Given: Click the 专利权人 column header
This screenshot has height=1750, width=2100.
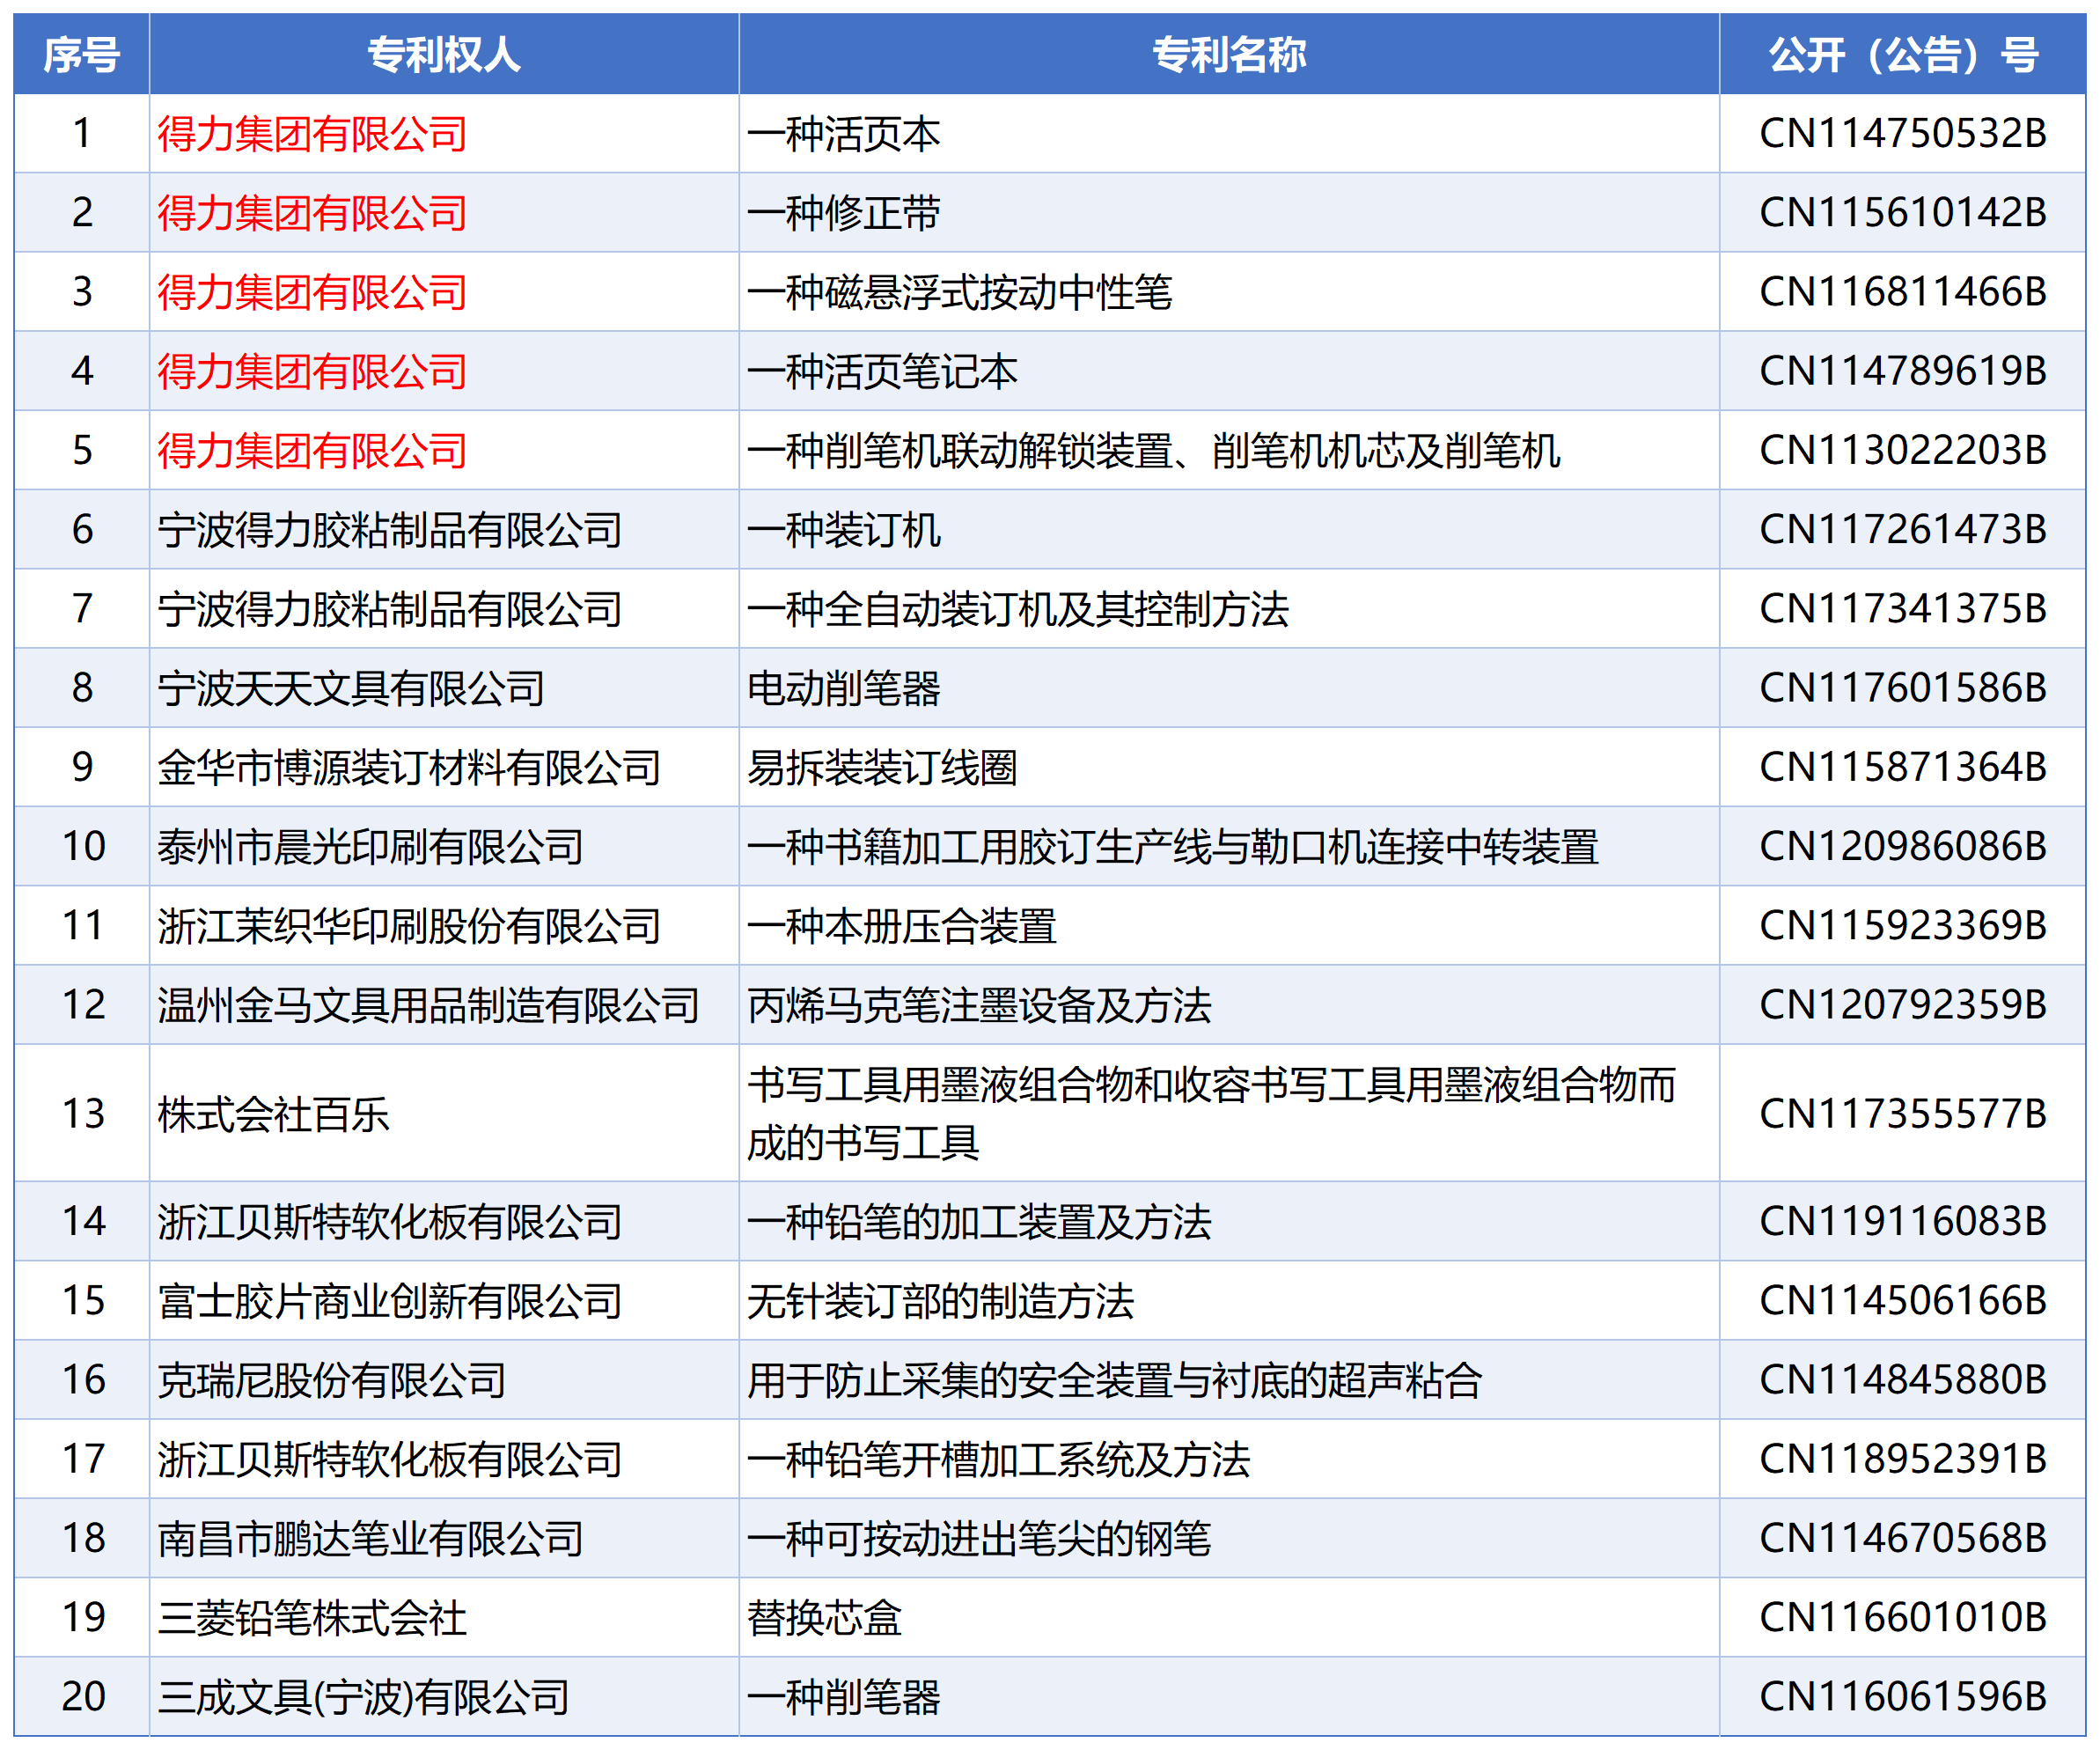Looking at the screenshot, I should [x=444, y=54].
